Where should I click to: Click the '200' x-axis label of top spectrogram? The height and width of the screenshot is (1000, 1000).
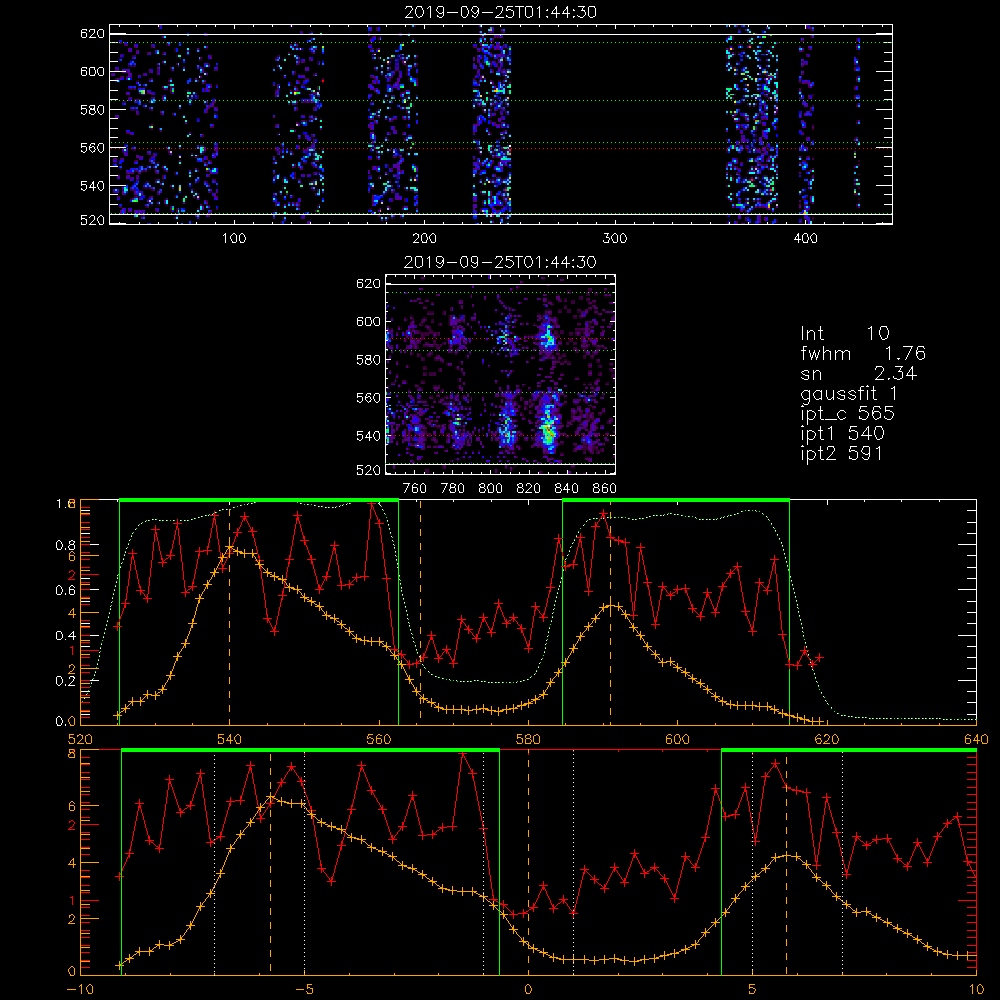(x=424, y=239)
